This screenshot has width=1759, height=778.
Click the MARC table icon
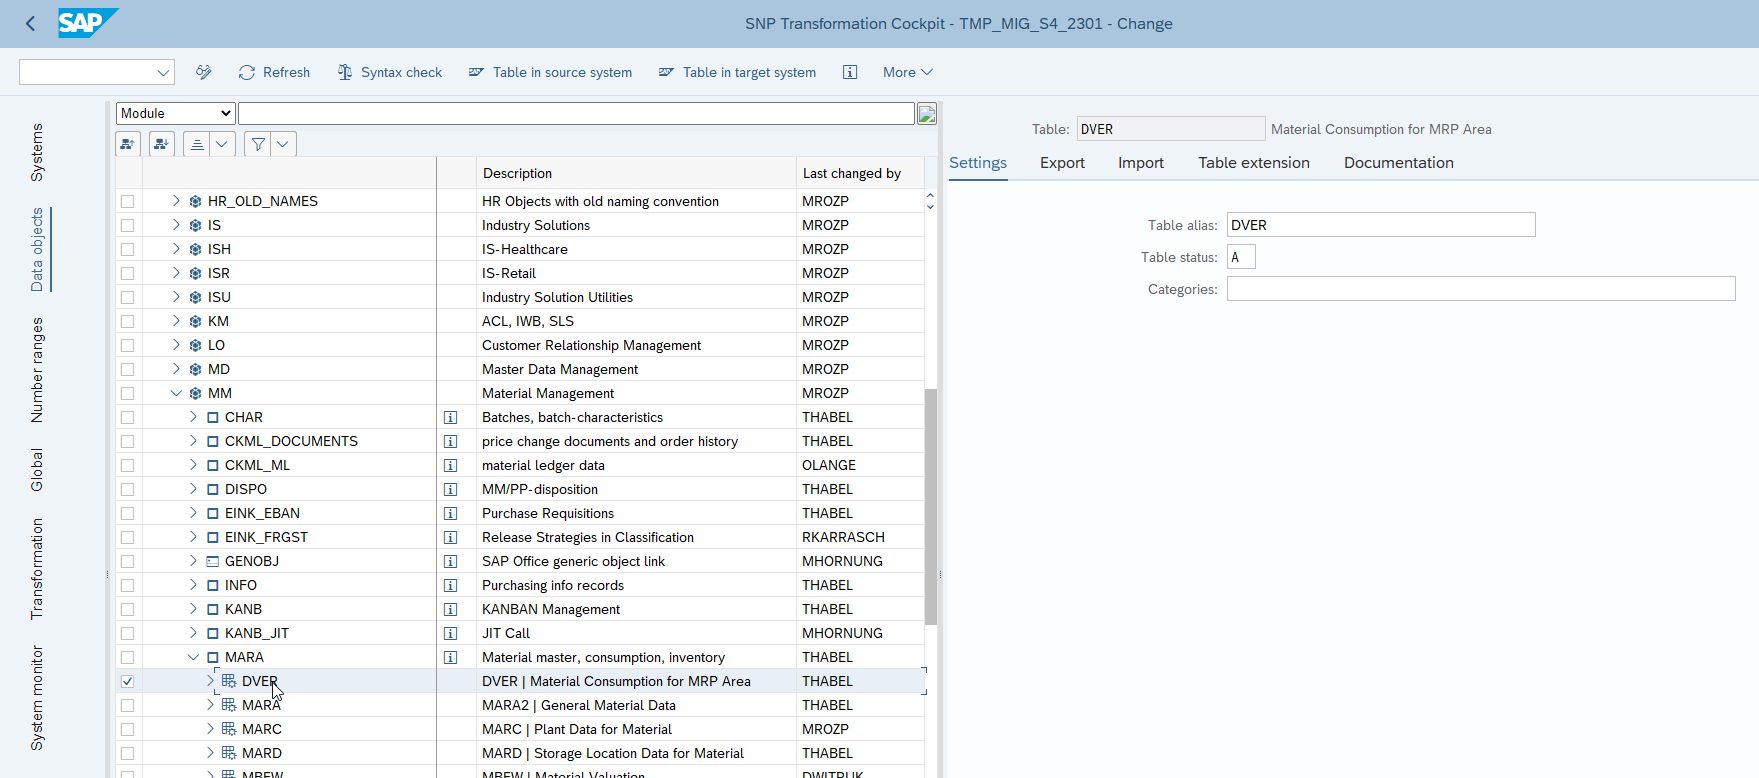[229, 729]
